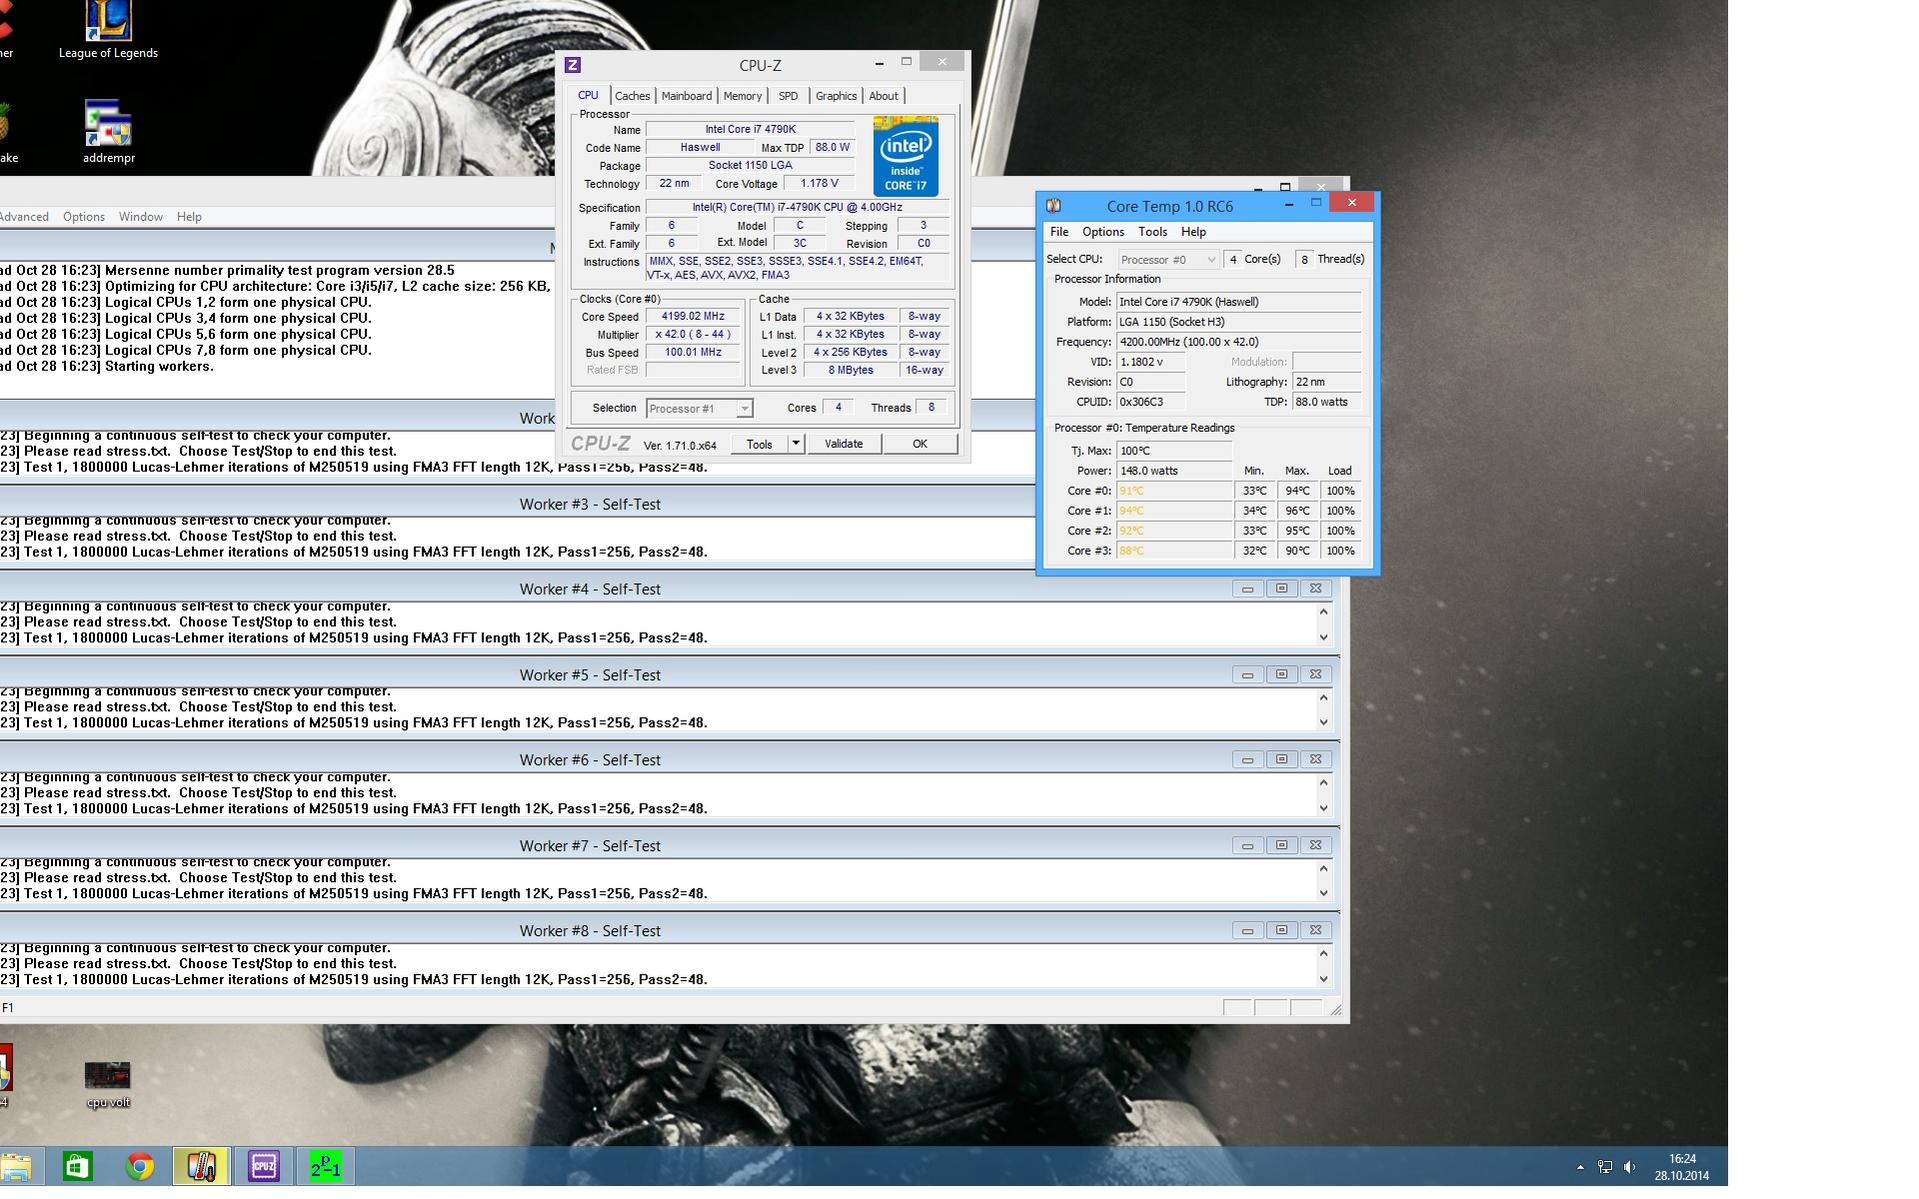The image size is (1919, 1199).
Task: Open the Graphics tab in CPU-Z
Action: click(x=836, y=96)
